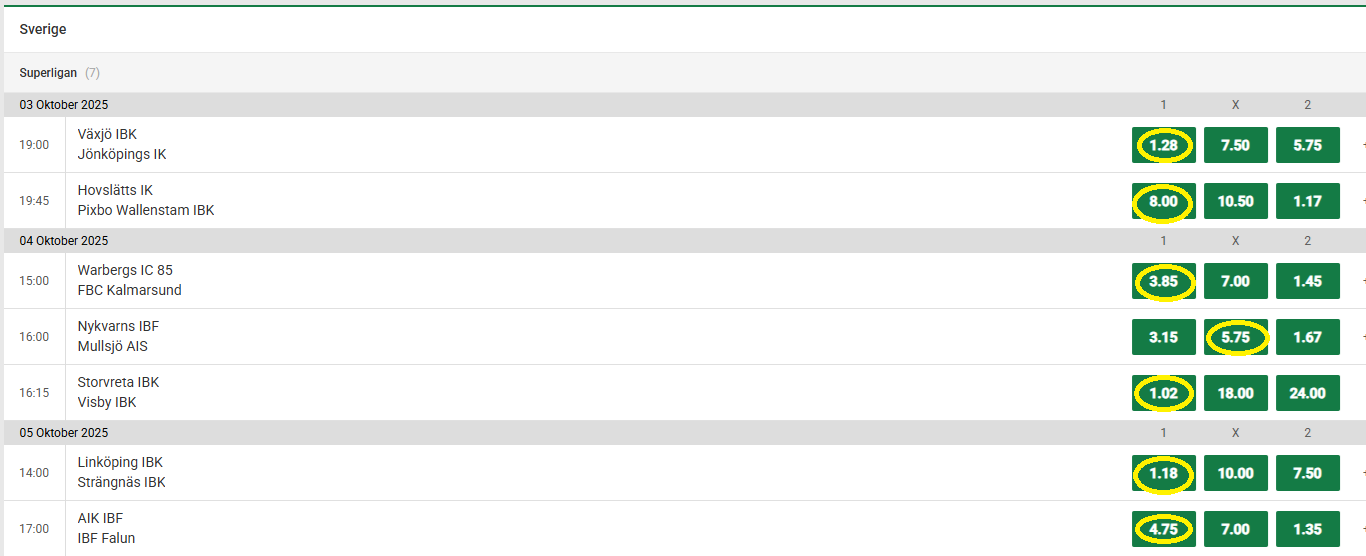This screenshot has width=1366, height=556.
Task: Select draw odds 10.50 for Hovslätts–Pixbo
Action: [x=1235, y=201]
